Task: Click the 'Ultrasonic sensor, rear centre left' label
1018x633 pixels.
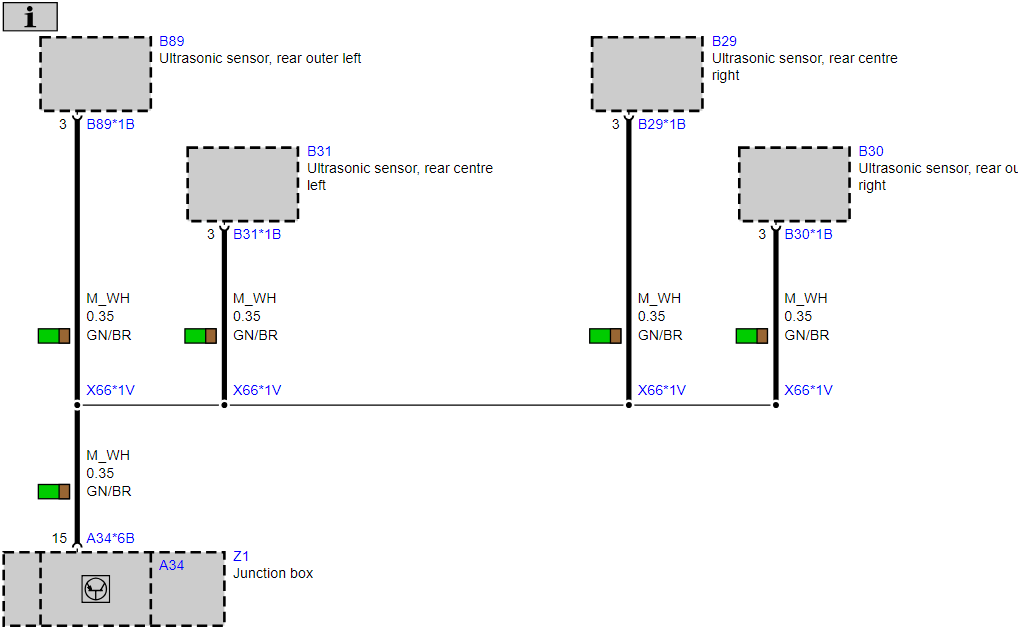Action: [399, 177]
